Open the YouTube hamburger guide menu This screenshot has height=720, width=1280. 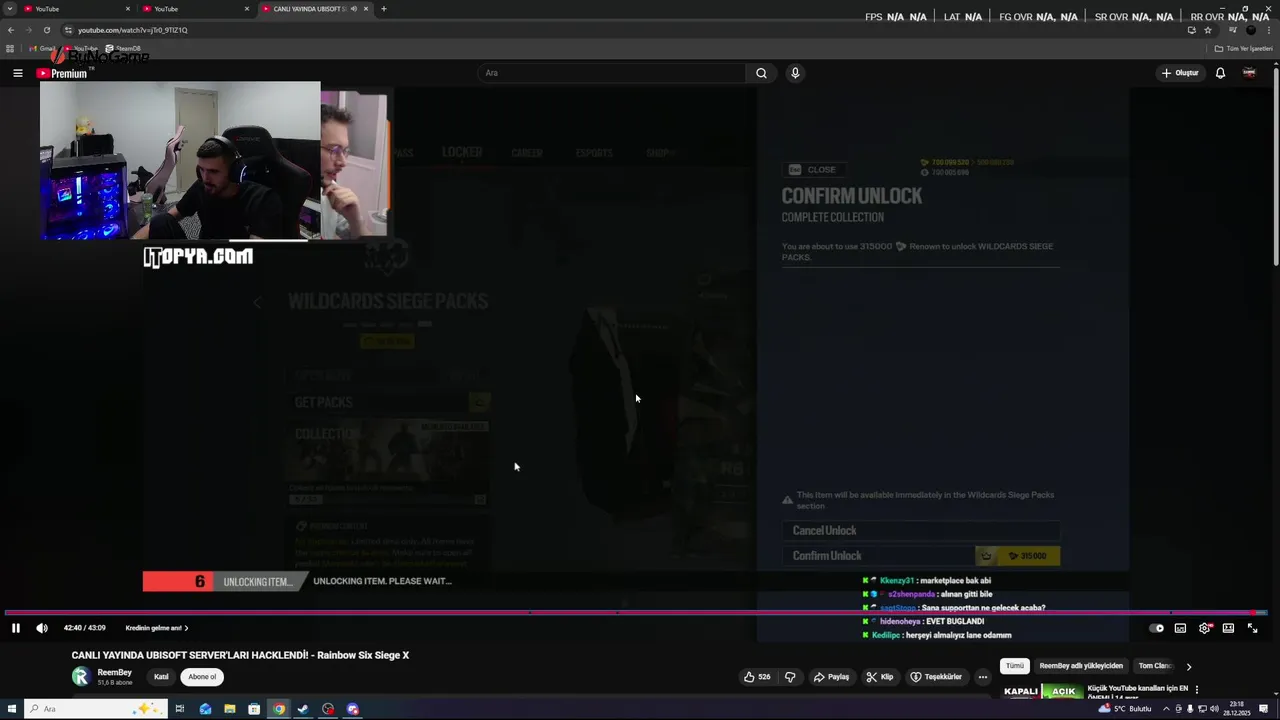click(17, 73)
